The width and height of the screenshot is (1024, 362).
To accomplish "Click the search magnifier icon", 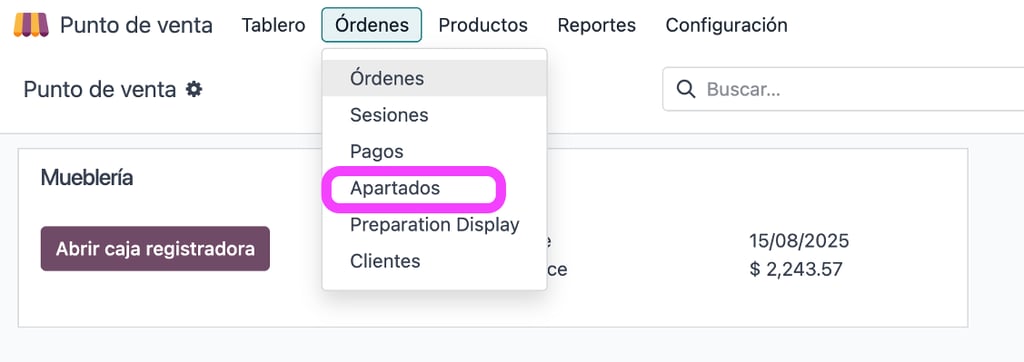I will click(685, 89).
